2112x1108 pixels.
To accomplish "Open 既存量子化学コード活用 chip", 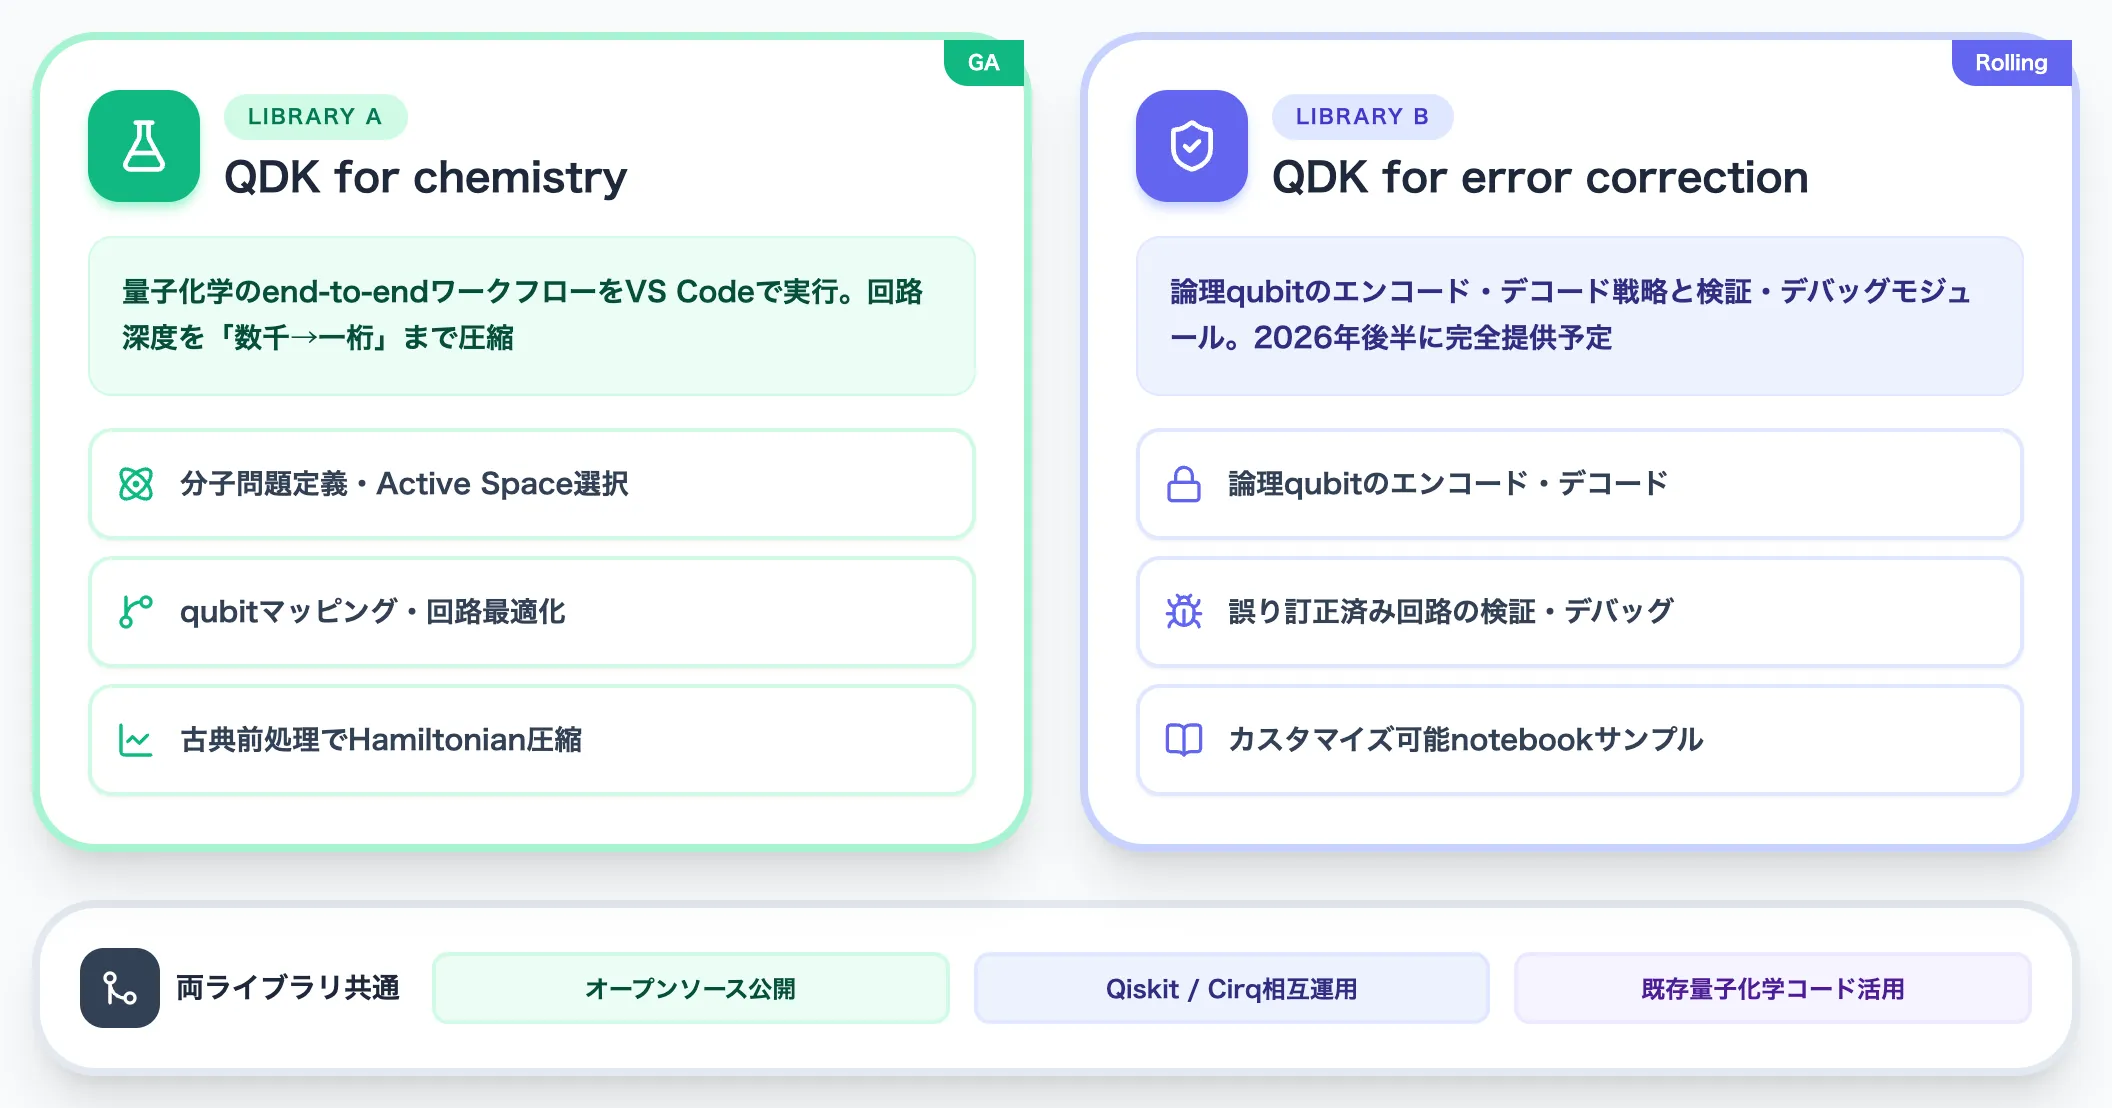I will coord(1773,988).
